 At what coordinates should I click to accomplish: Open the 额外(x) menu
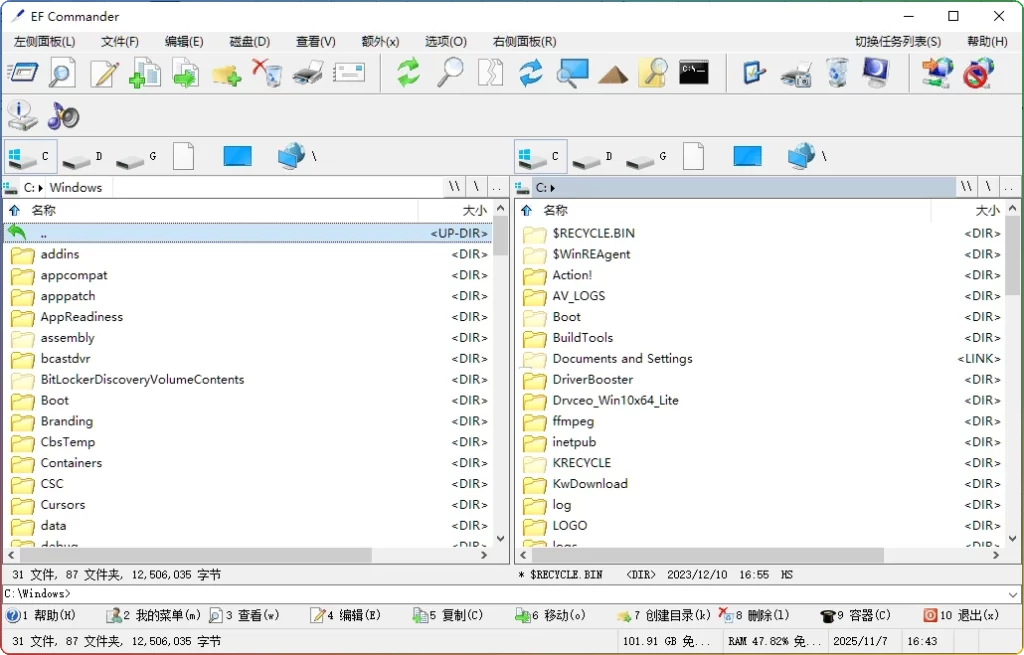pyautogui.click(x=378, y=41)
